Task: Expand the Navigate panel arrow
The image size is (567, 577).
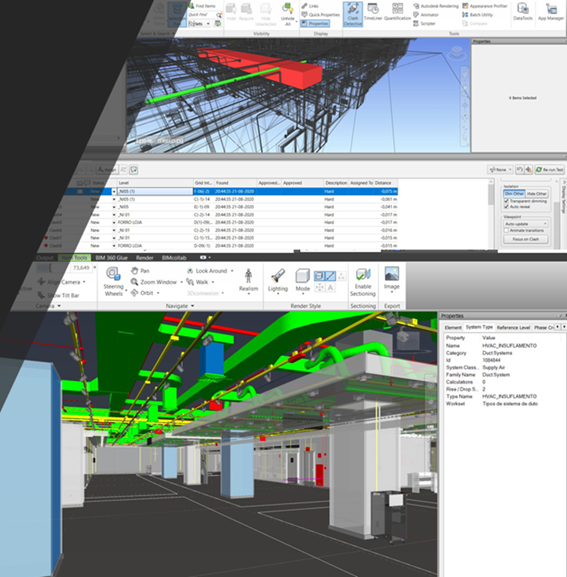Action: [x=192, y=306]
